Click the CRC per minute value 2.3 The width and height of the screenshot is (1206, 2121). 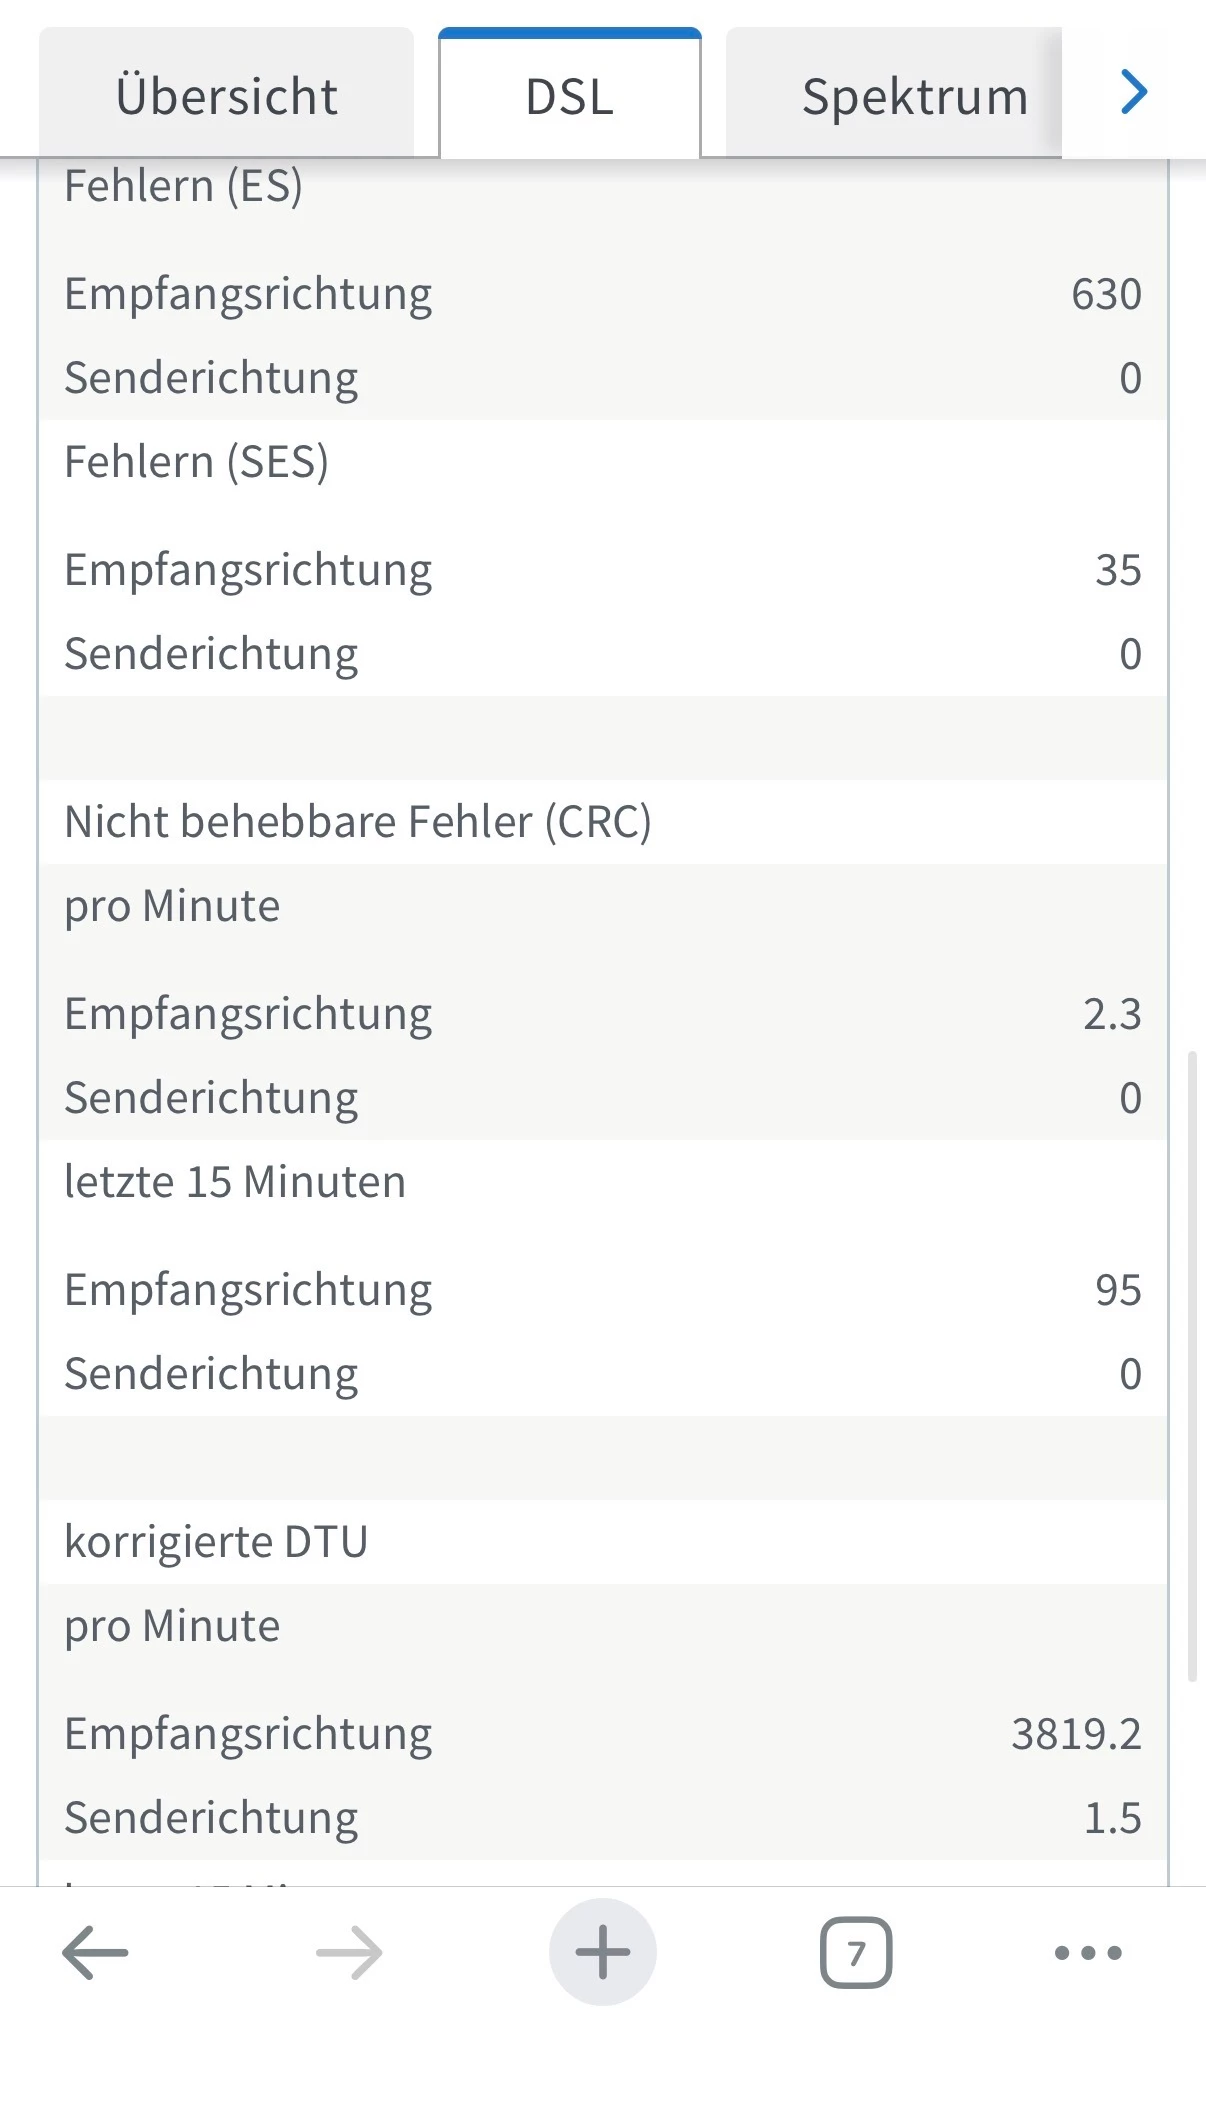click(x=1111, y=1014)
